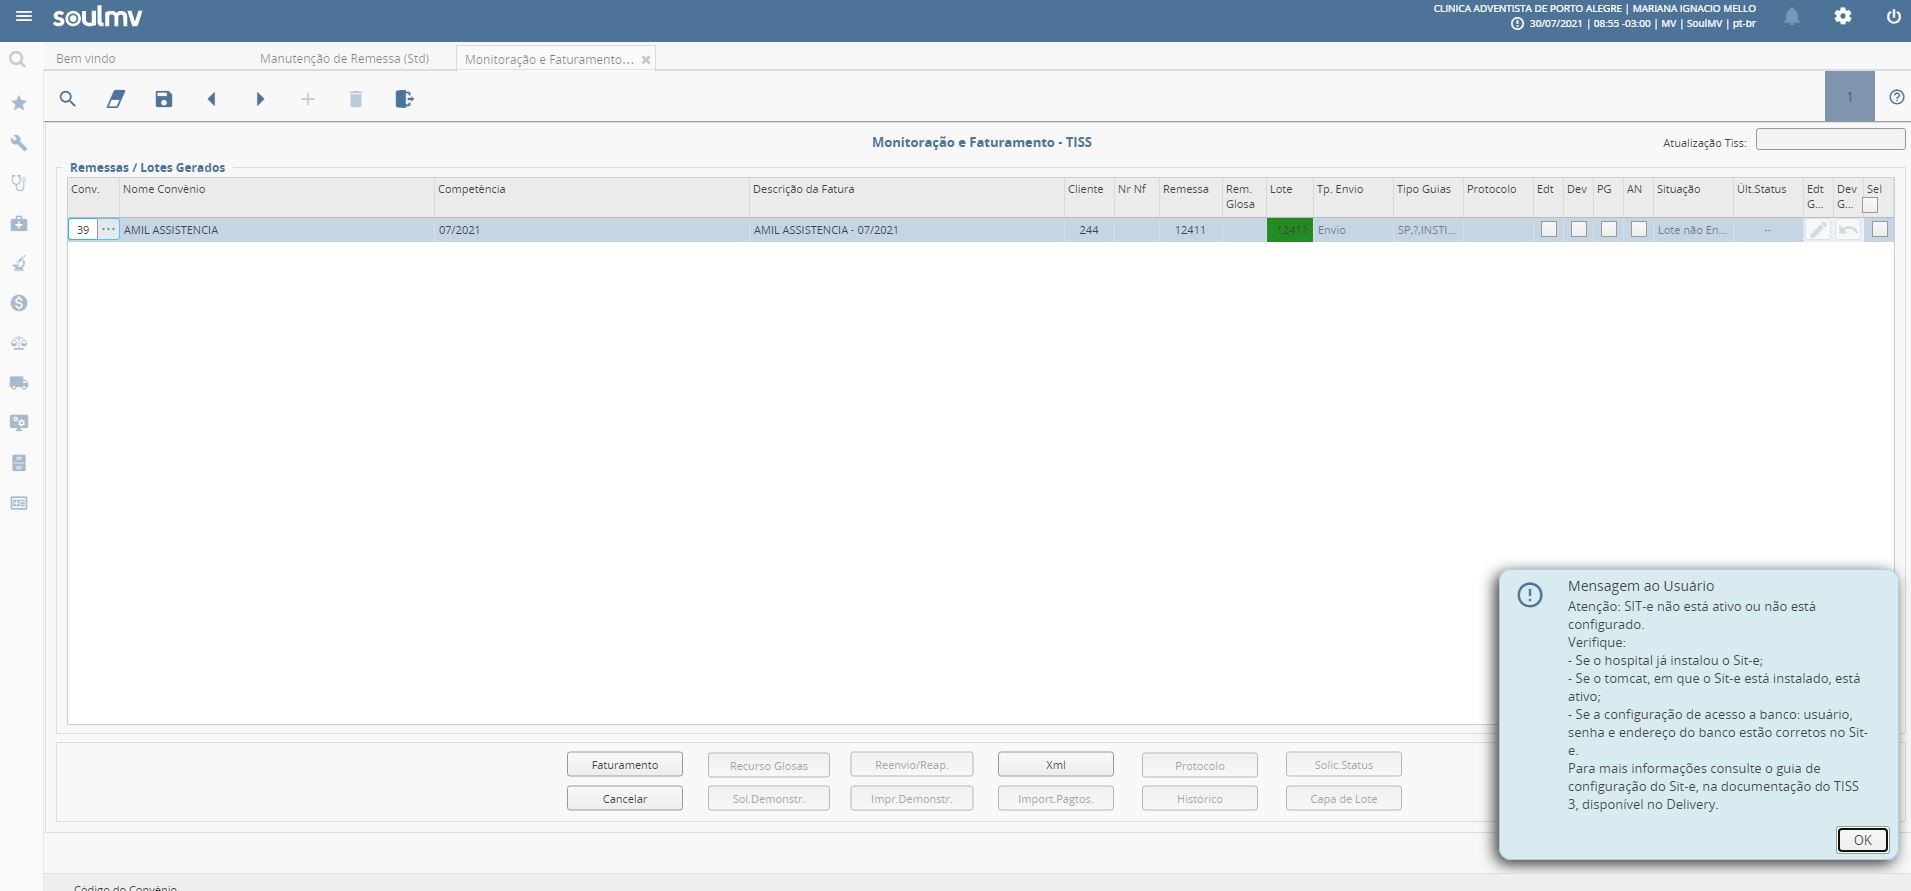Click the screen counter box showing 1
The image size is (1911, 891).
tap(1850, 97)
